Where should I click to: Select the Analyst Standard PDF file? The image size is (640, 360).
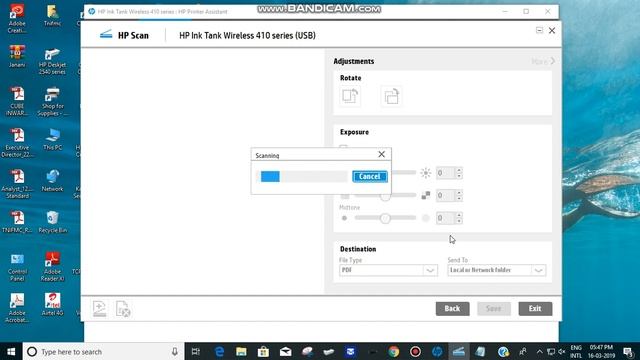(x=17, y=184)
